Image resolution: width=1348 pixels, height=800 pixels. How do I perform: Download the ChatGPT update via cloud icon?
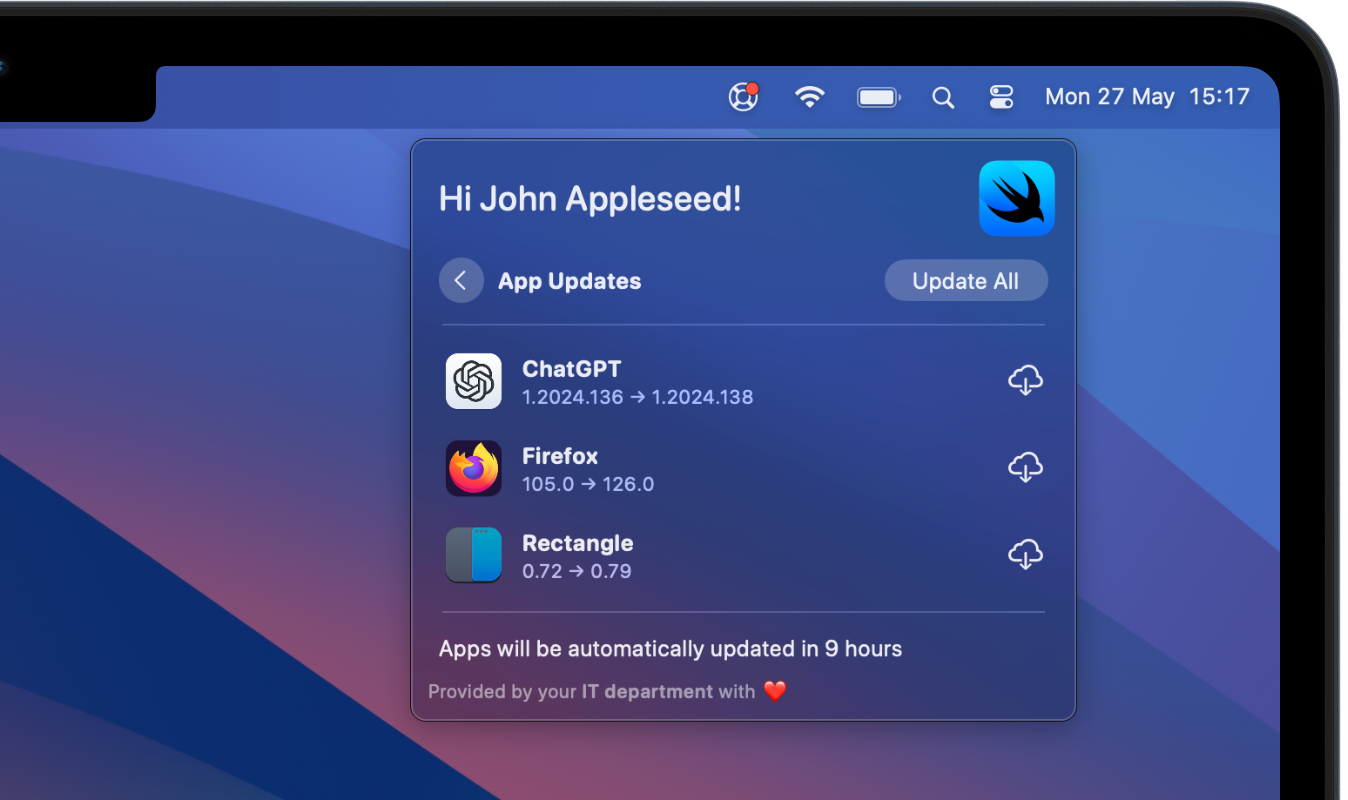pos(1025,381)
